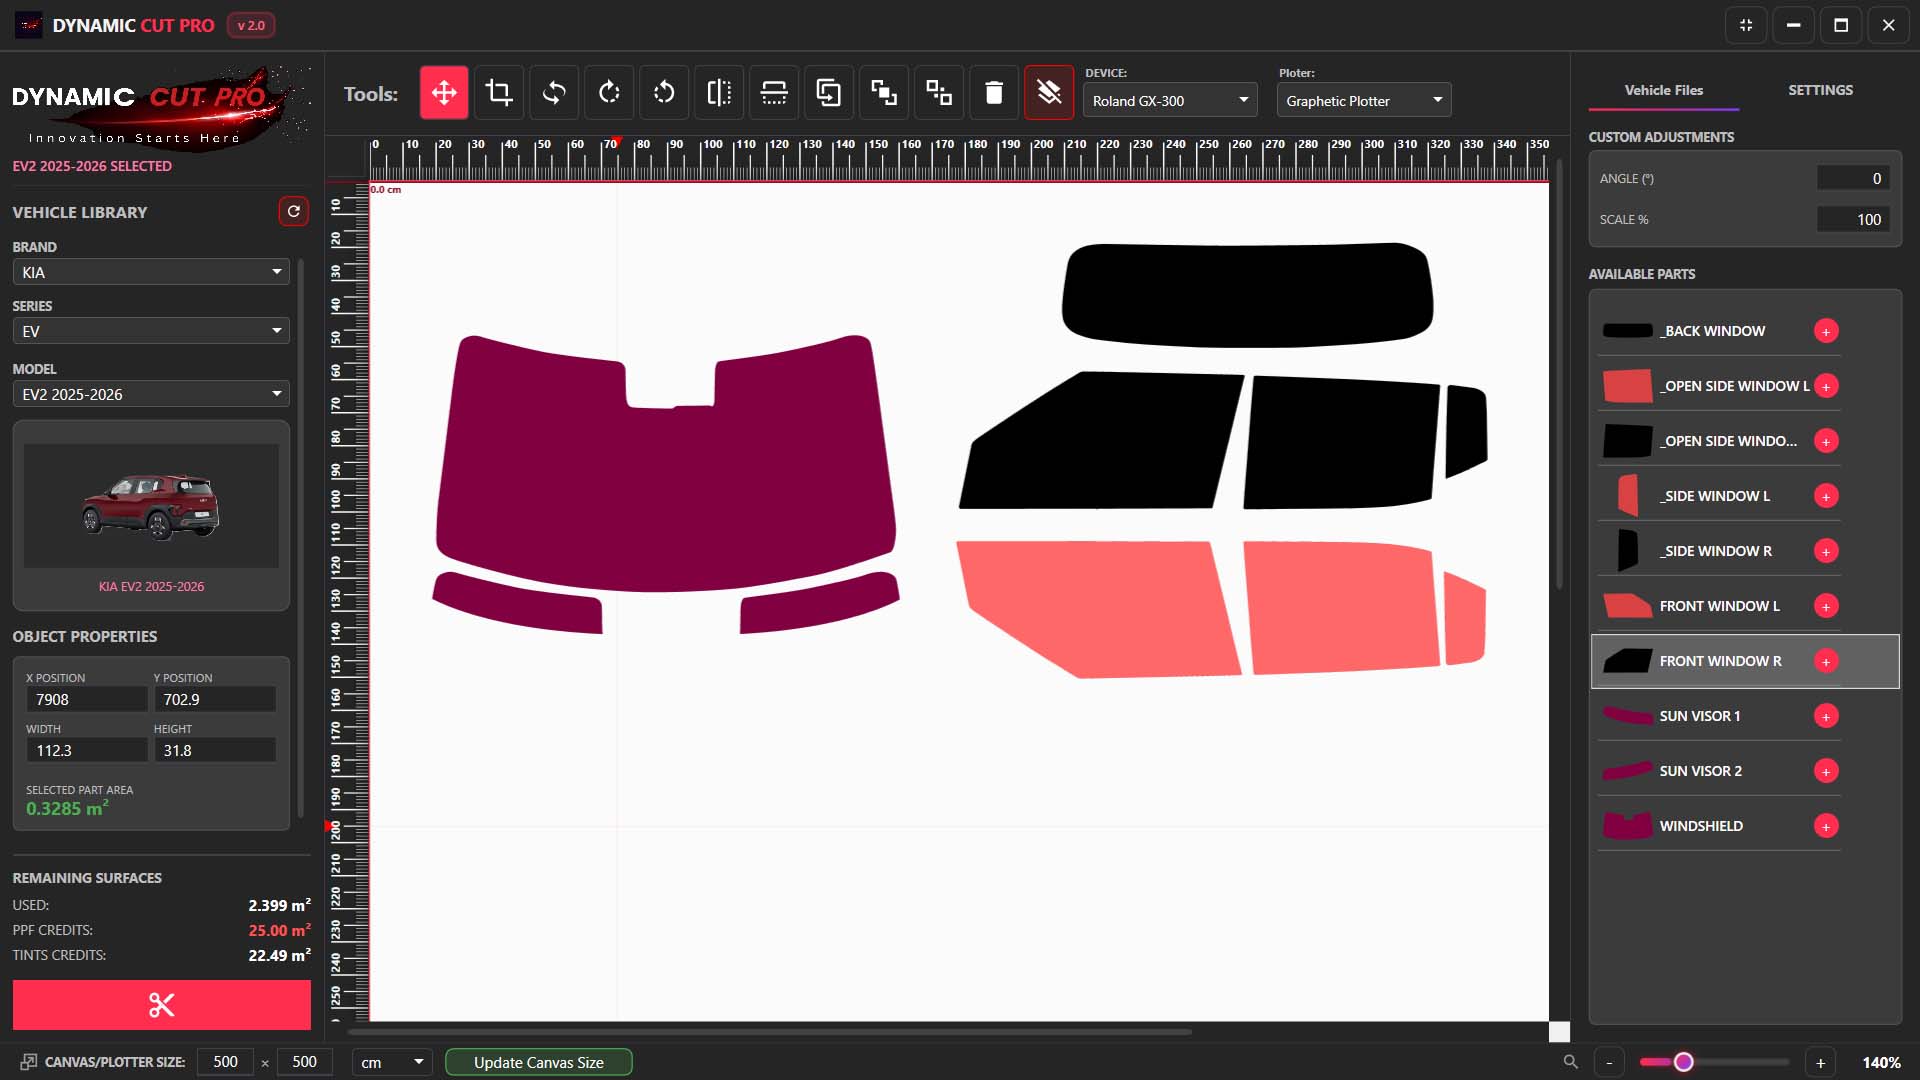Open the Device dropdown Roland GX-300
Screen dimensions: 1920x1080
1170,100
